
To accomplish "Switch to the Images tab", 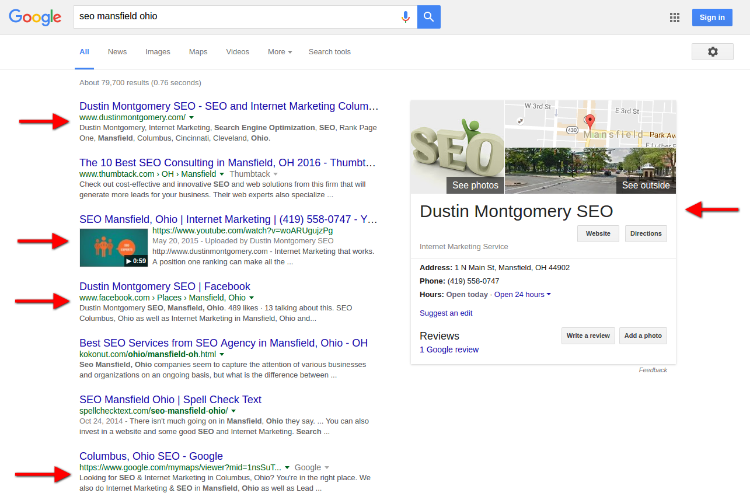I will (158, 52).
